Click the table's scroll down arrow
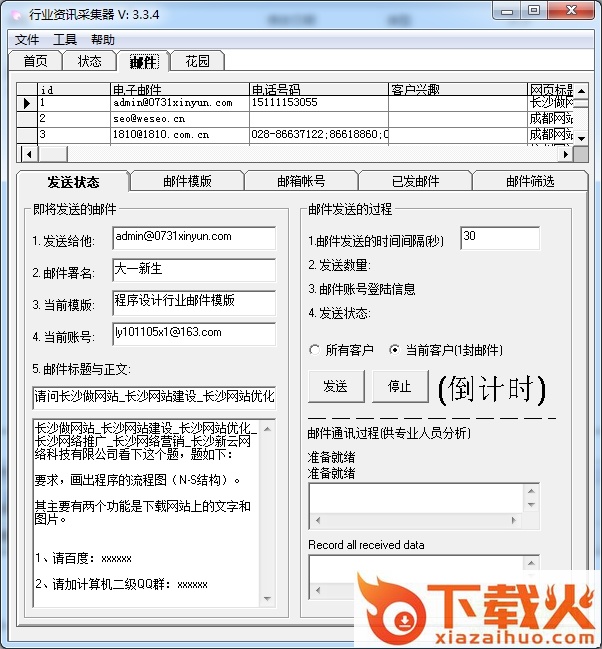This screenshot has height=649, width=602. coord(581,139)
